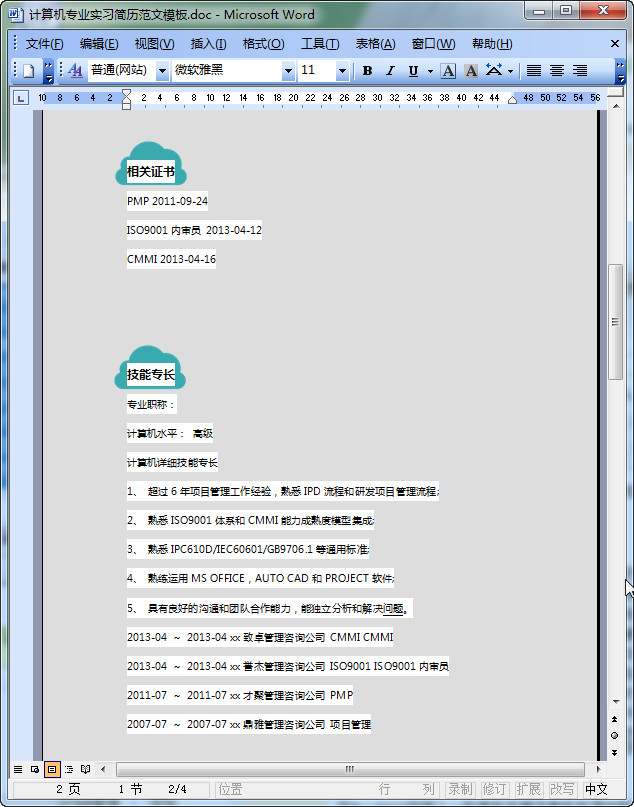Open the 表格(A) menu

click(x=376, y=44)
